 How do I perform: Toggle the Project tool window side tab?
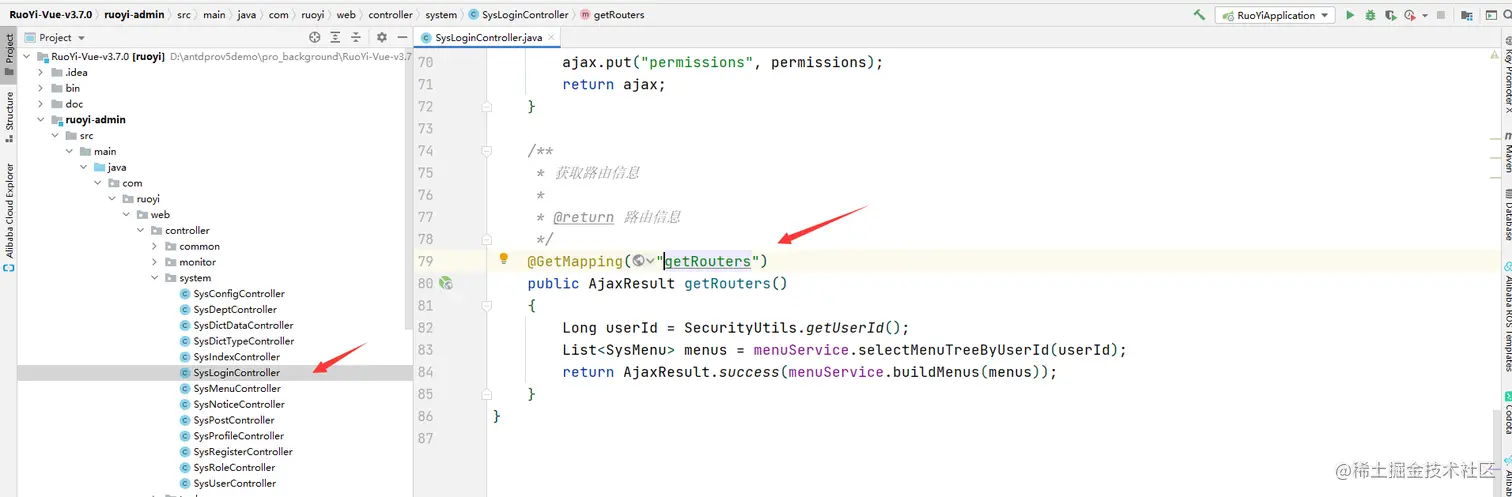(x=9, y=55)
